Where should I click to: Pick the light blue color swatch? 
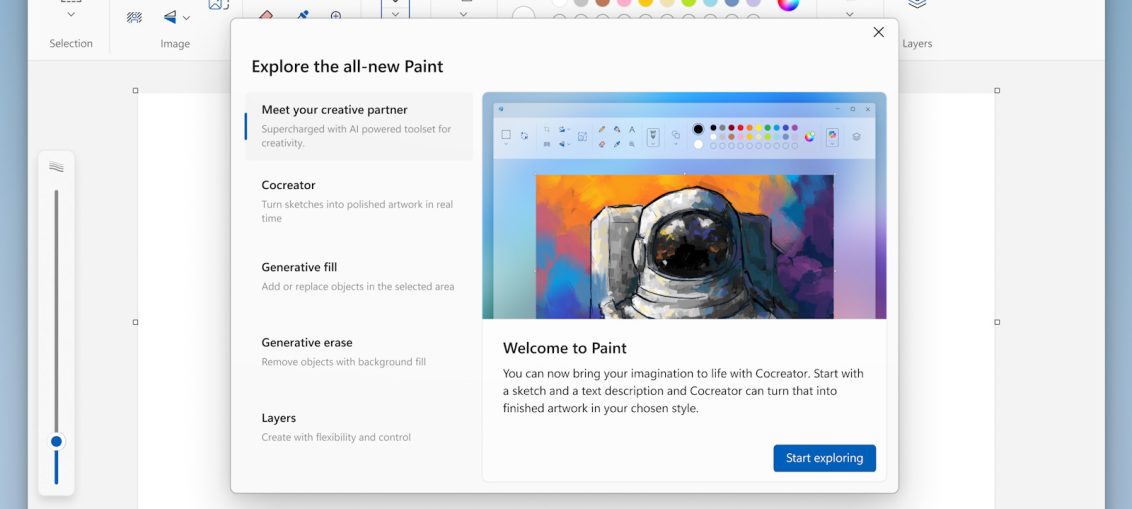pos(710,2)
